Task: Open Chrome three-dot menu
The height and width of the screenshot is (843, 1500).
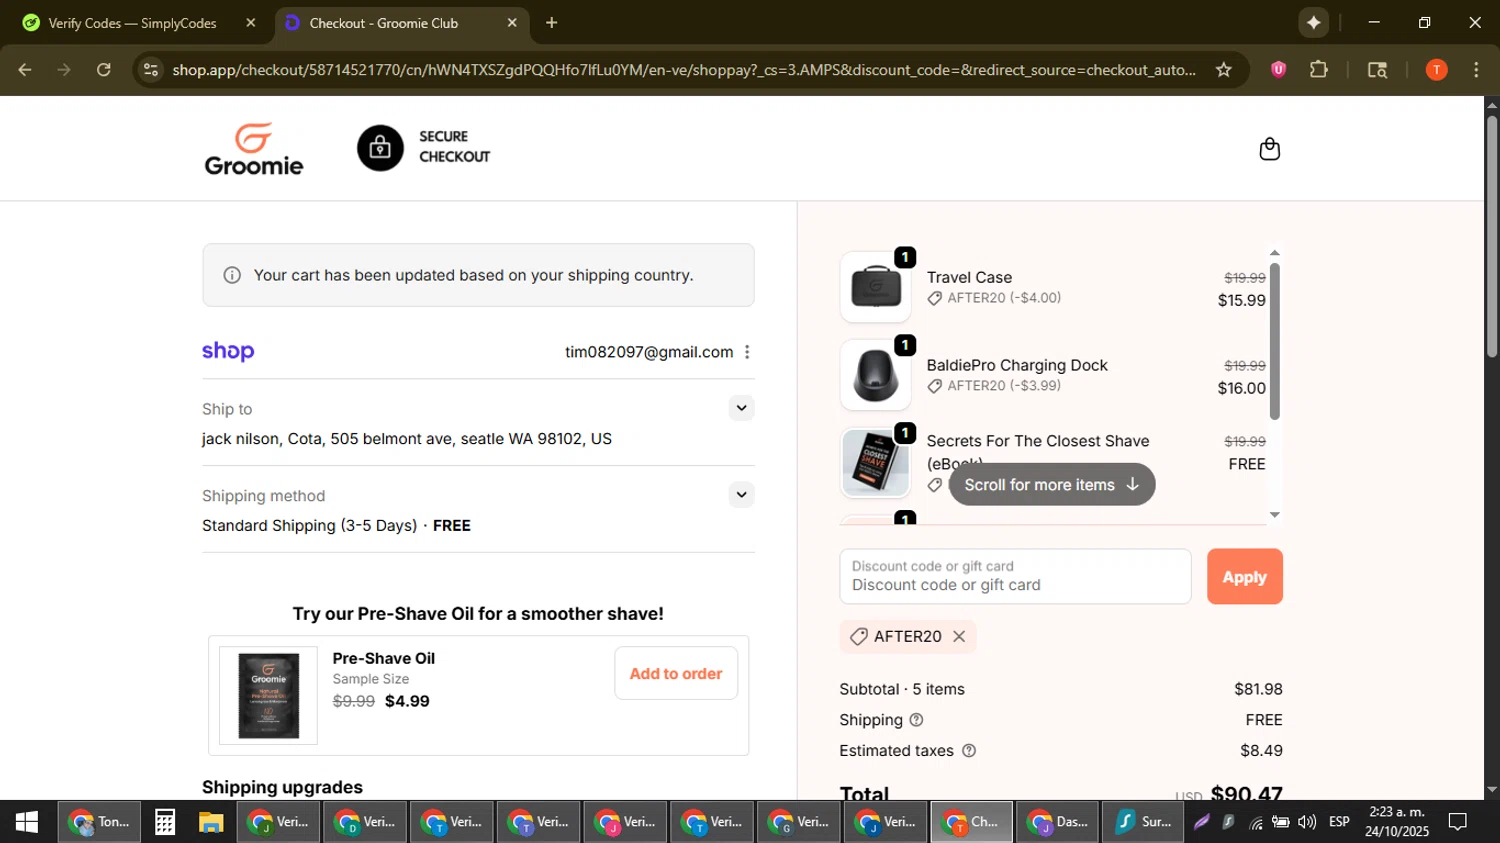Action: click(1476, 70)
